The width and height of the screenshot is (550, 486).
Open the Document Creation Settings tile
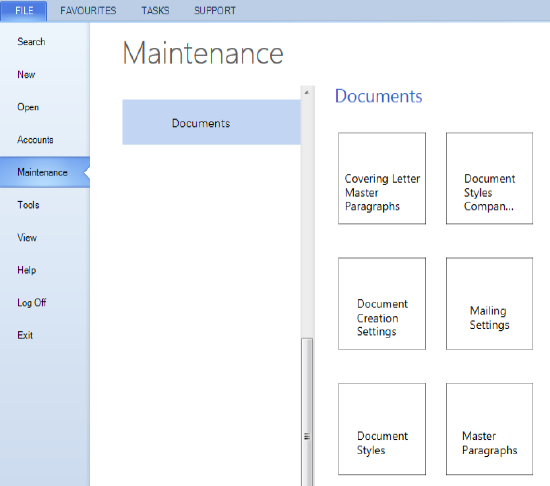point(382,304)
